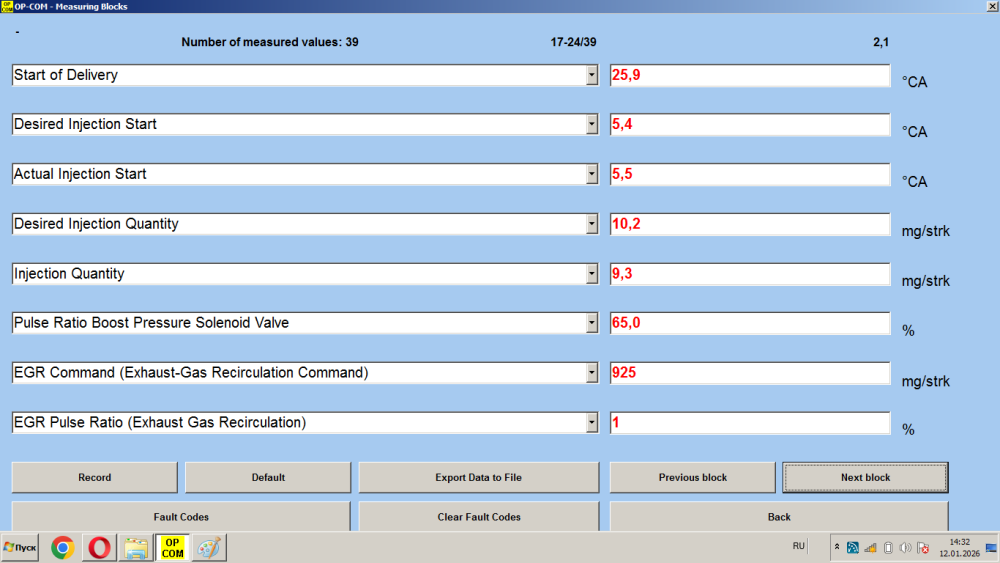Expand the EGR Pulse Ratio dropdown
The height and width of the screenshot is (563, 1000).
click(x=592, y=423)
